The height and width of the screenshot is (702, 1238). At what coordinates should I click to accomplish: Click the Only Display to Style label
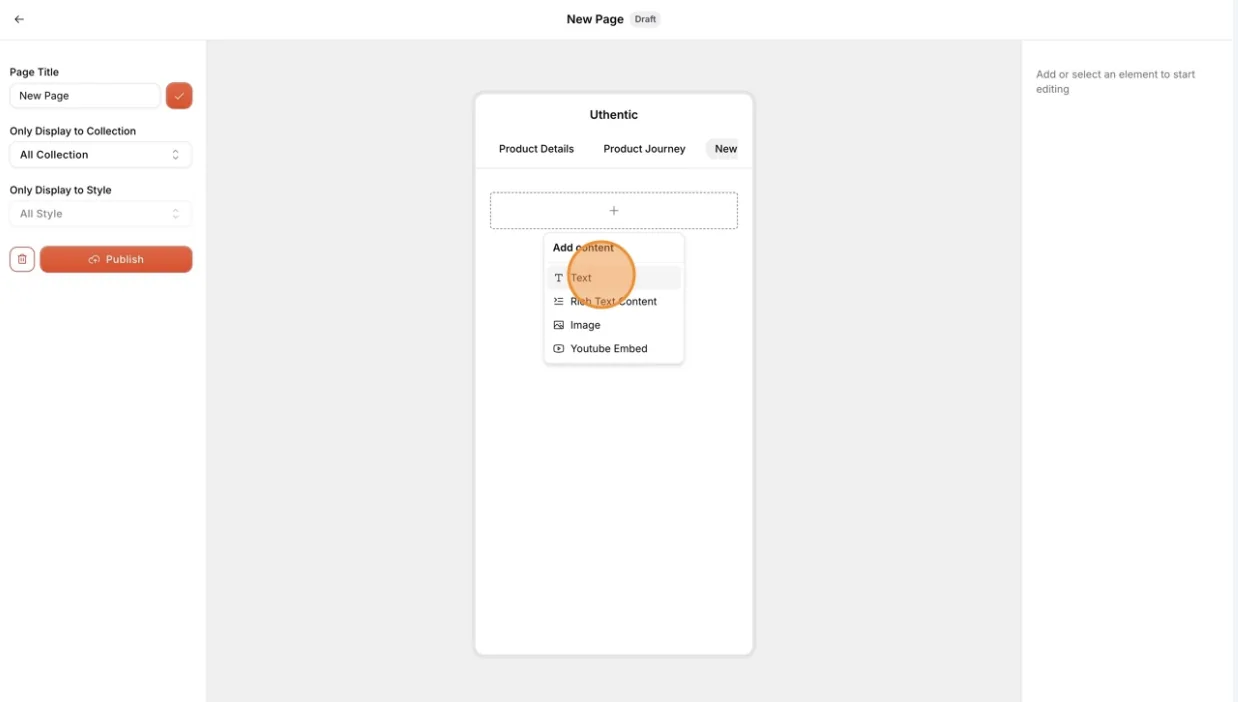pyautogui.click(x=61, y=190)
